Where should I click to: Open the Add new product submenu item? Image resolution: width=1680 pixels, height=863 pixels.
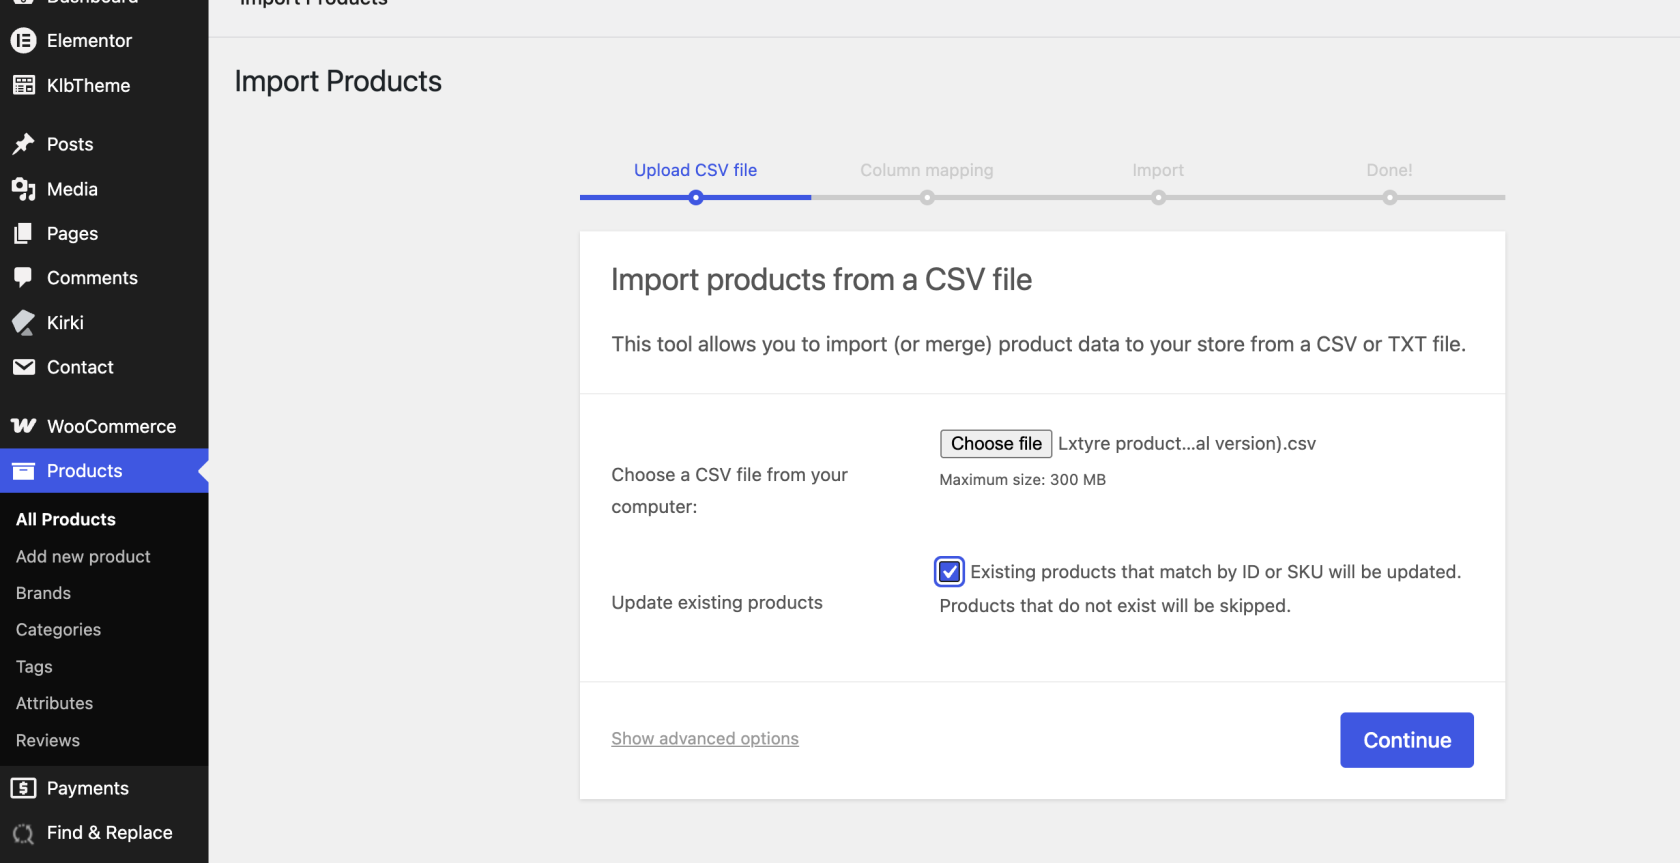[x=83, y=556]
